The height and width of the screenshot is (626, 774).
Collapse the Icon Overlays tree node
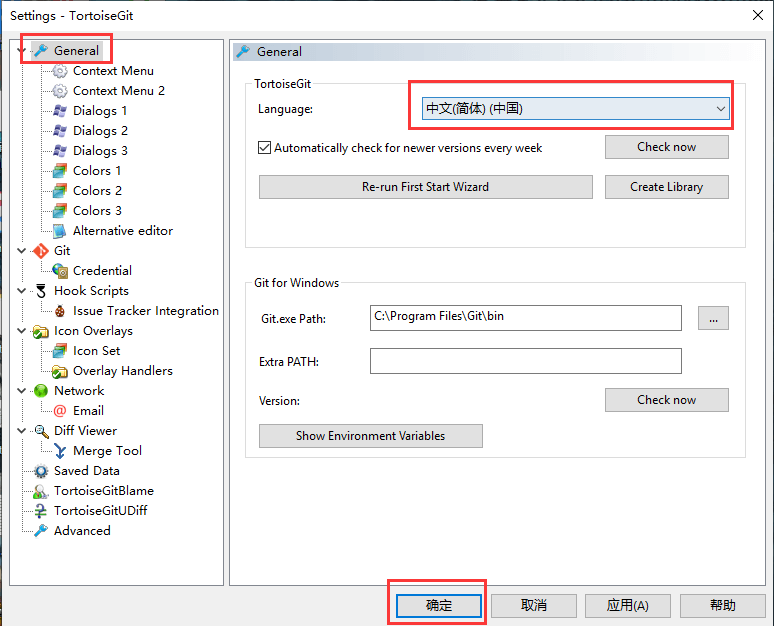point(21,331)
